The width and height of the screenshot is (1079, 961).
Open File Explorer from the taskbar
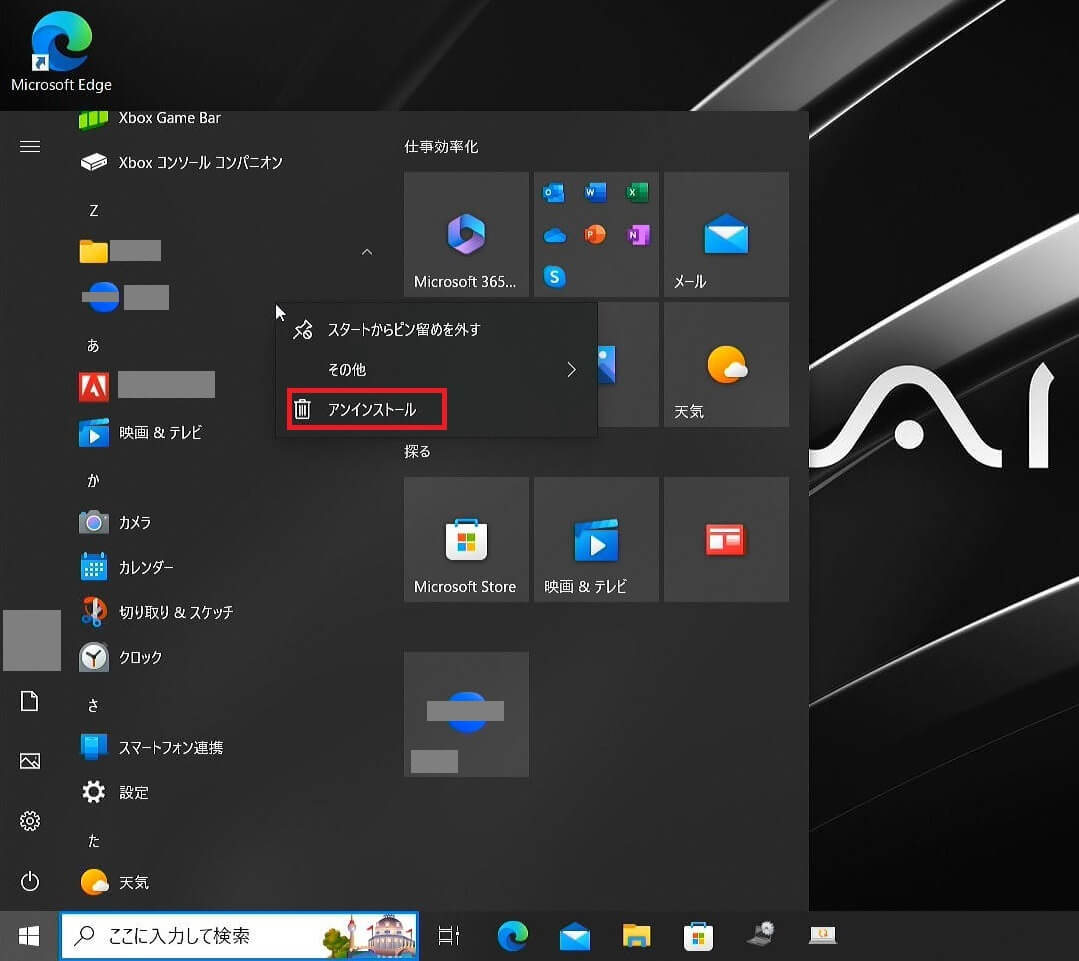(637, 936)
